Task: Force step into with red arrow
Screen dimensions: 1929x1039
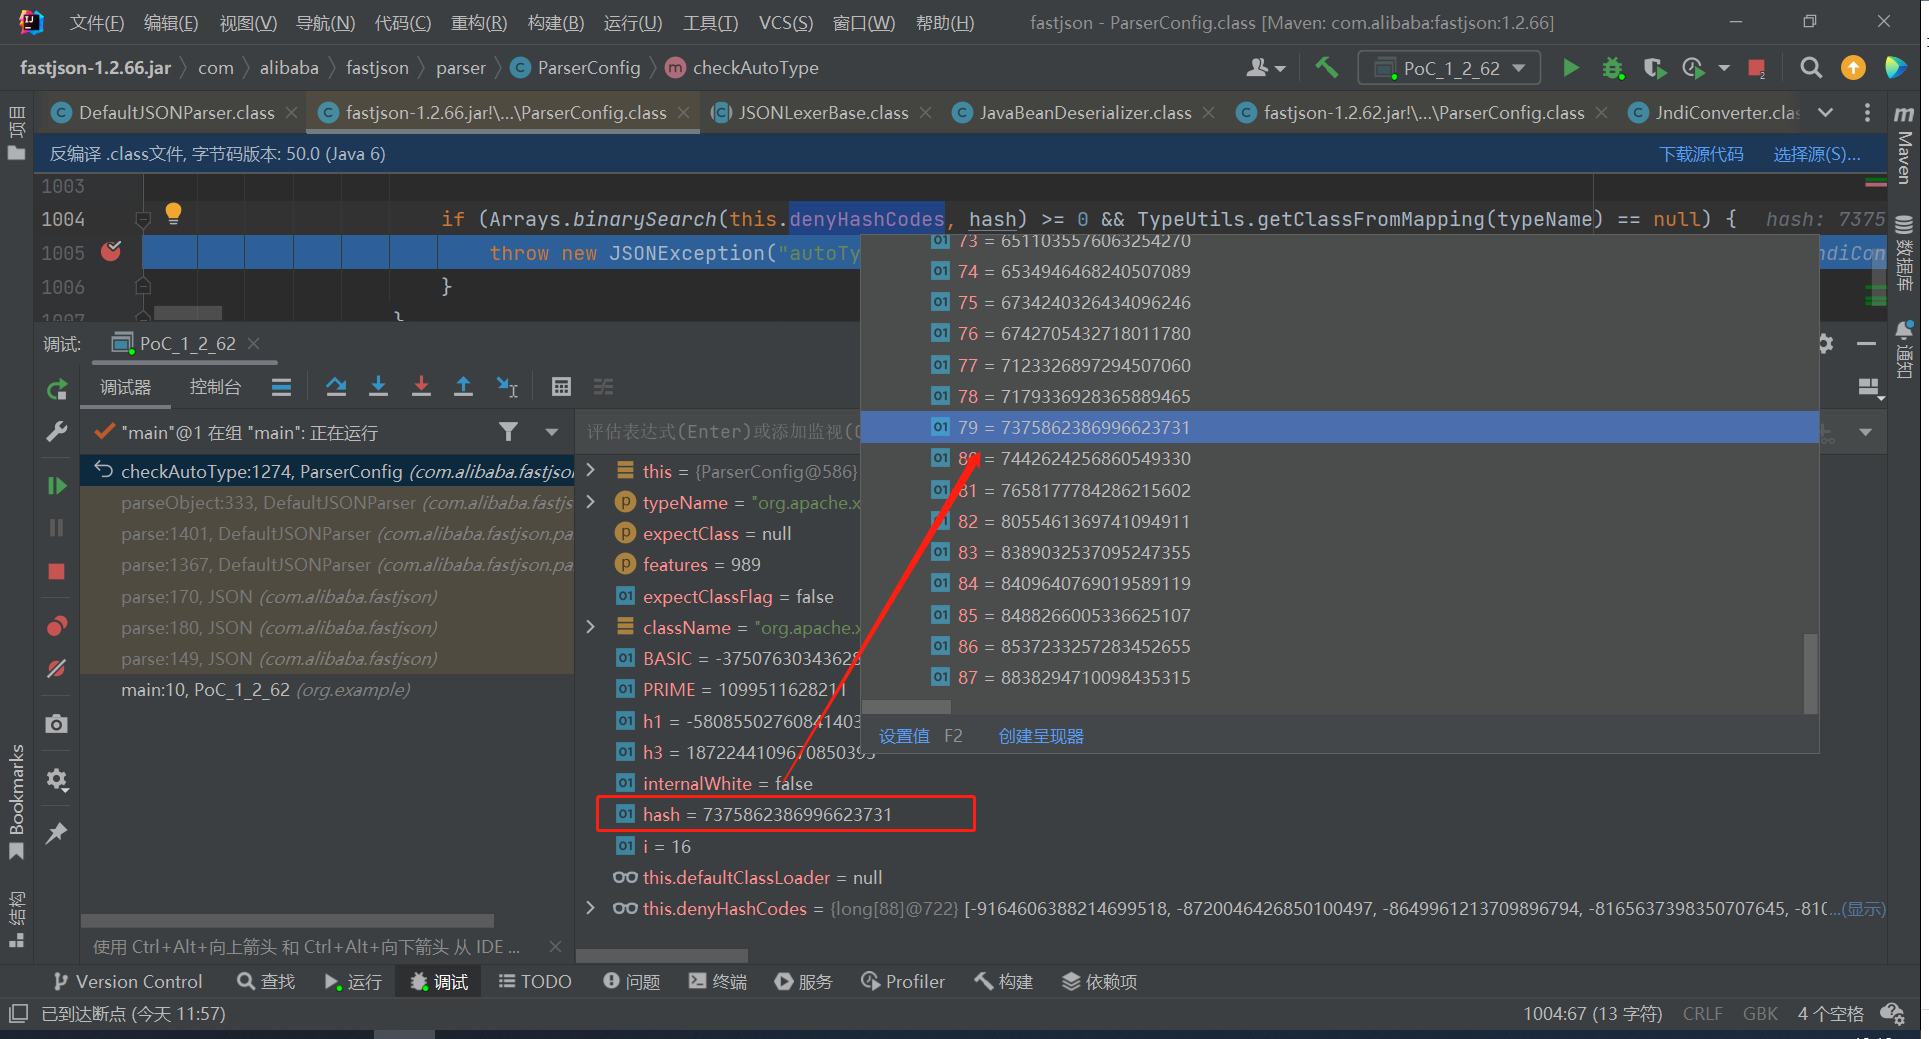Action: [x=421, y=386]
